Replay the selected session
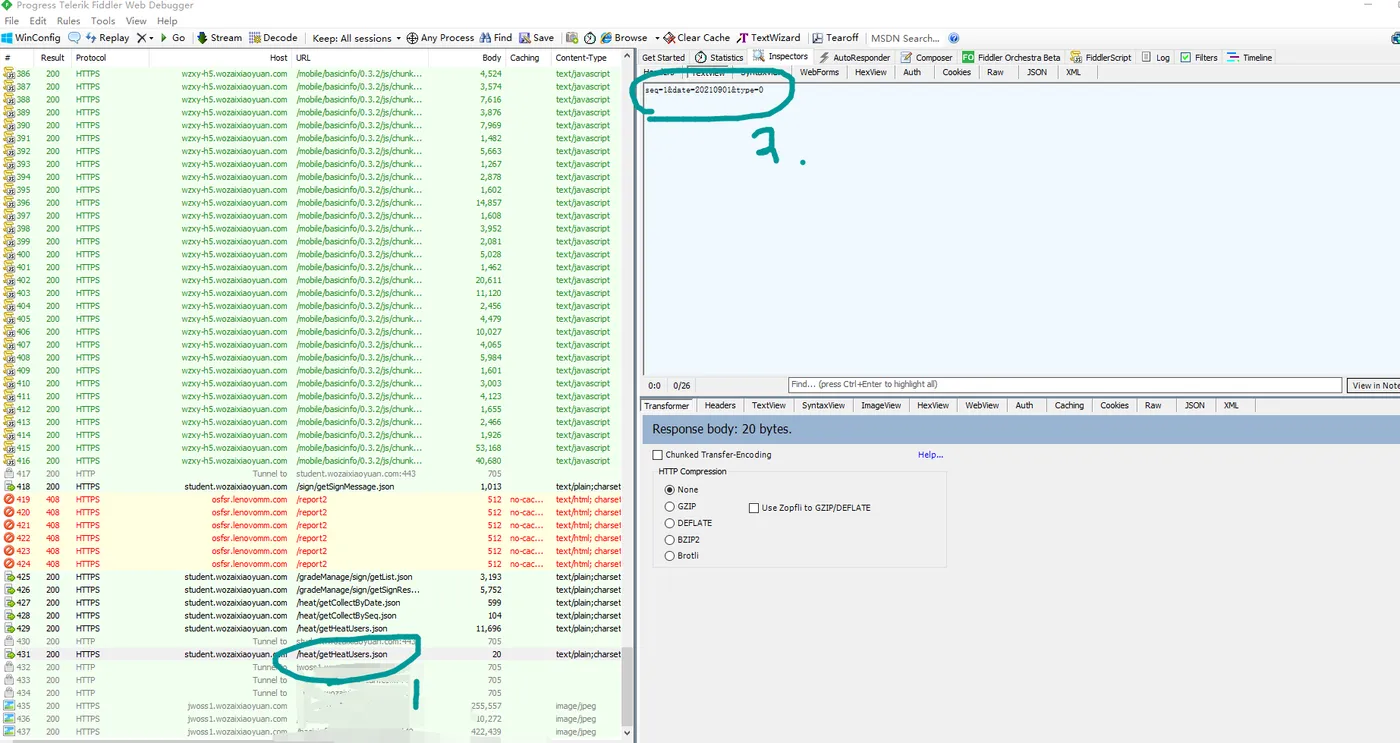The width and height of the screenshot is (1400, 743). 108,38
